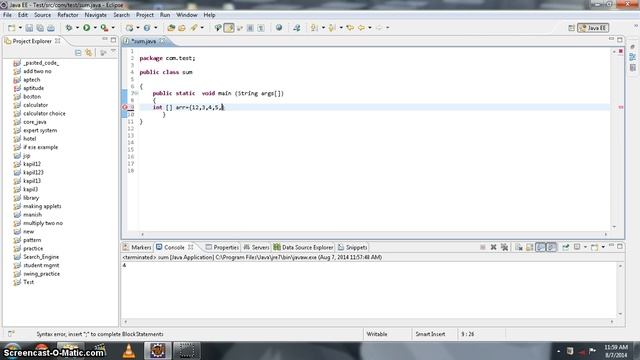Click the Print toolbar icon

click(x=51, y=28)
